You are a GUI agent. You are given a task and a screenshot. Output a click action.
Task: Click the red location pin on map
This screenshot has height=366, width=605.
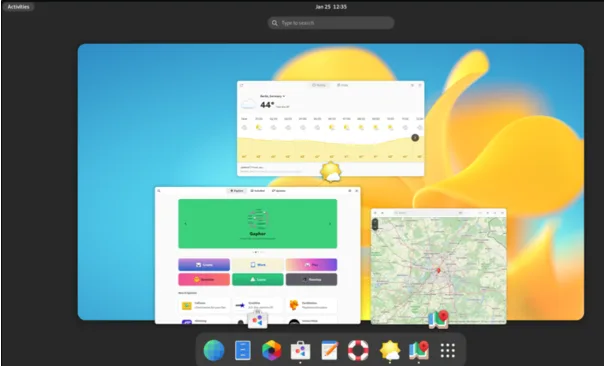(438, 270)
